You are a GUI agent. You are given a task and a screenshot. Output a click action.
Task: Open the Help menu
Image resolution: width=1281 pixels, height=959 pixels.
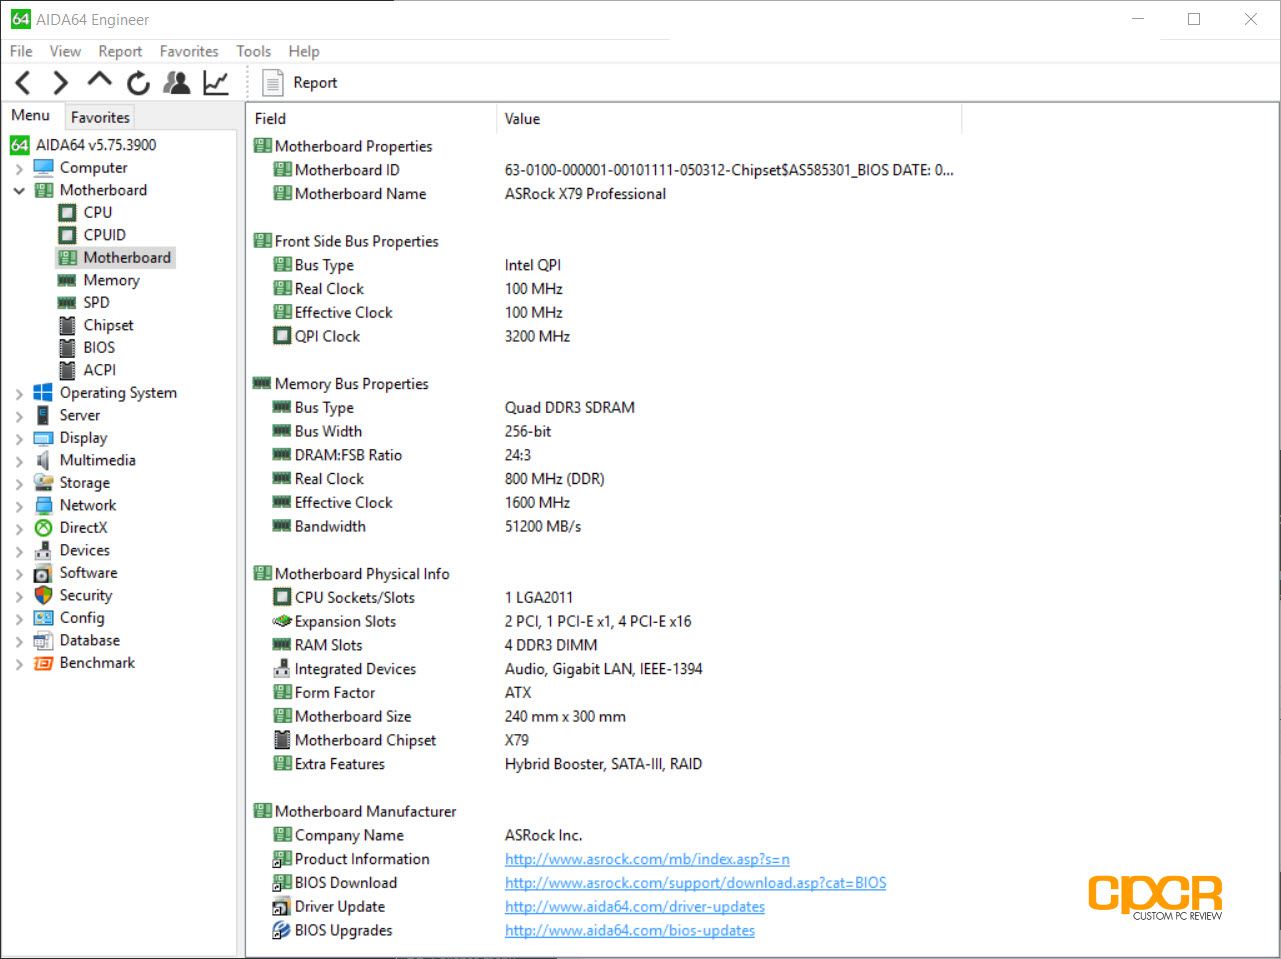[x=304, y=51]
